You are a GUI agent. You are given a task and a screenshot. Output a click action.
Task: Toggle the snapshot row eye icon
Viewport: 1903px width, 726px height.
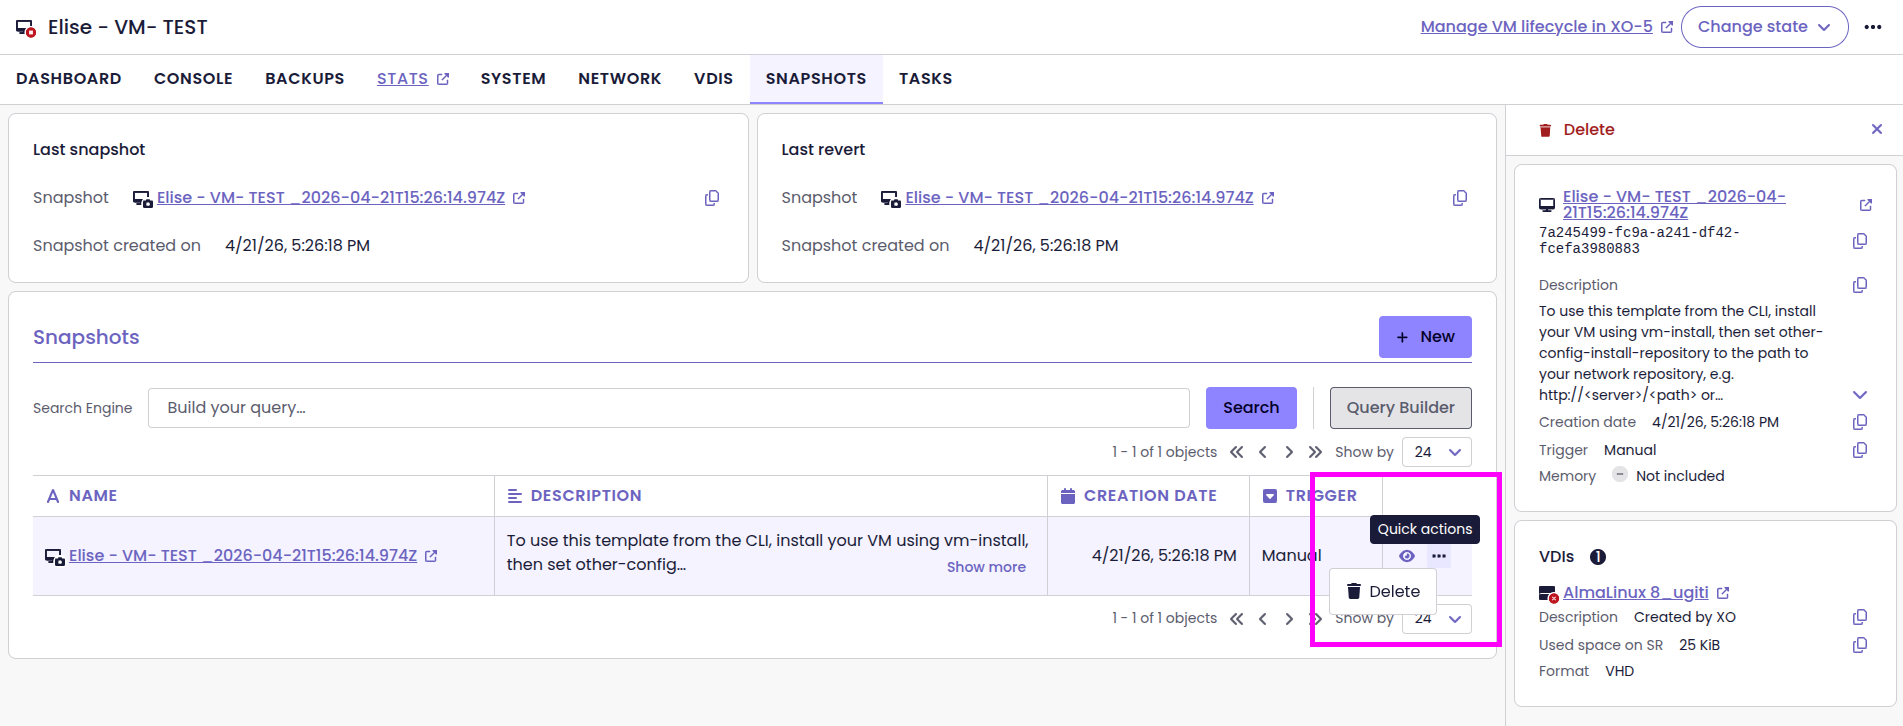pos(1406,556)
